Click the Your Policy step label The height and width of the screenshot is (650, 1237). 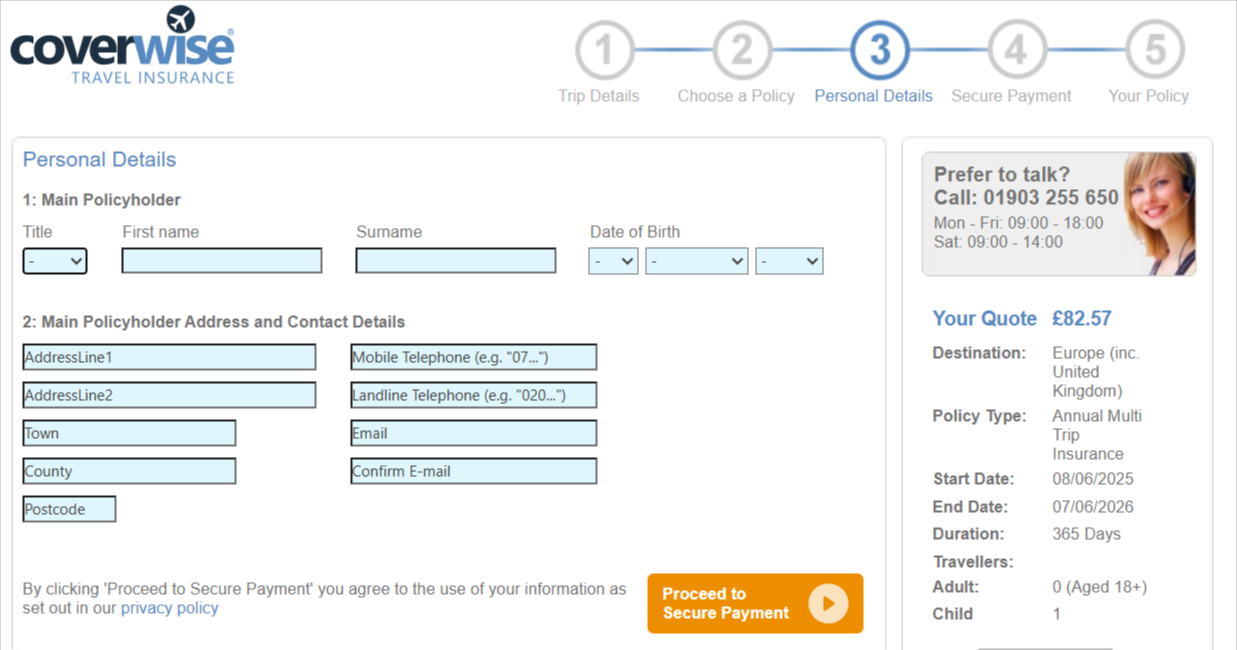[x=1148, y=96]
